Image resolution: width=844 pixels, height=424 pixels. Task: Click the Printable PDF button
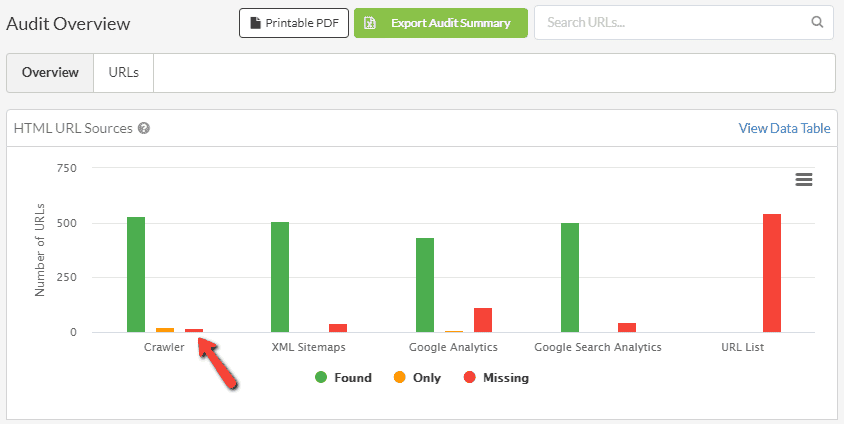294,22
